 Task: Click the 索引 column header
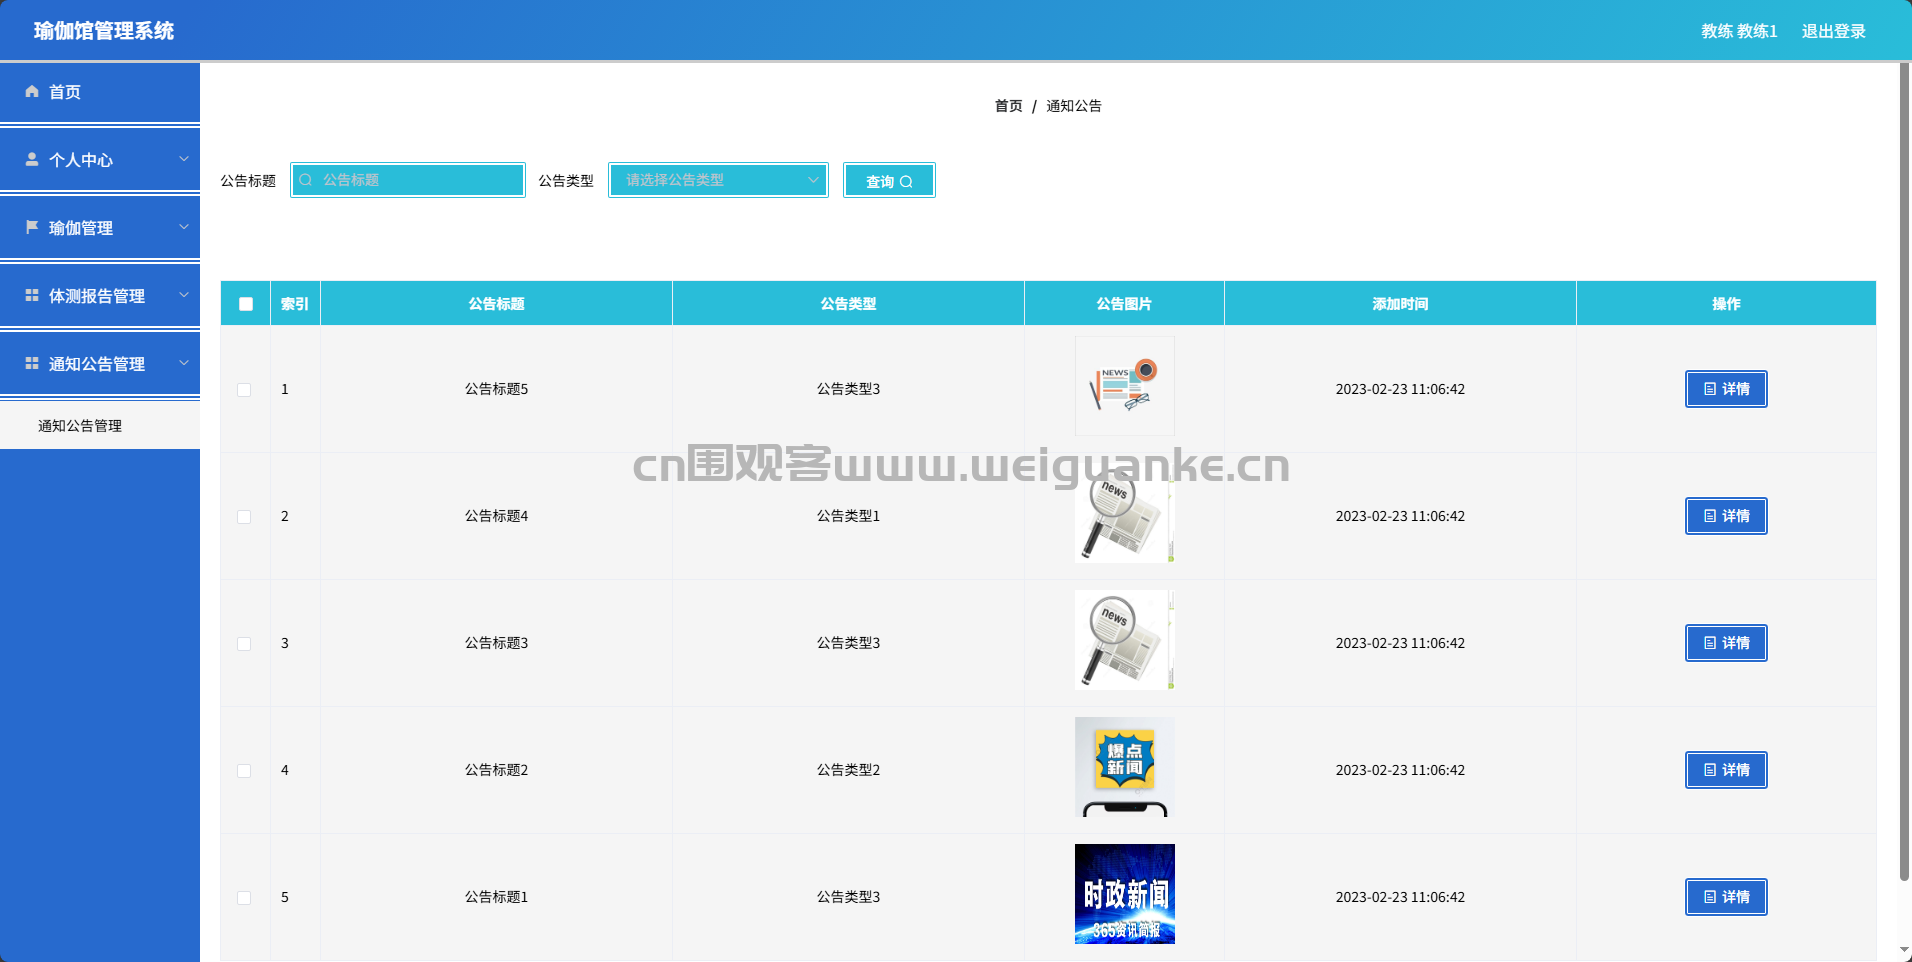295,304
